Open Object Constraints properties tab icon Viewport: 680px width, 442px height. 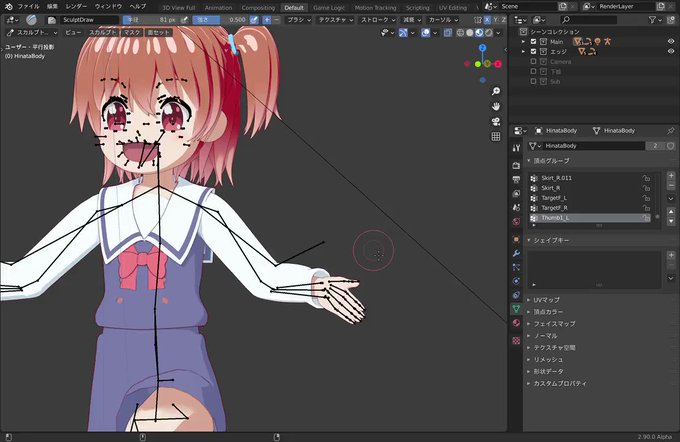pyautogui.click(x=516, y=295)
